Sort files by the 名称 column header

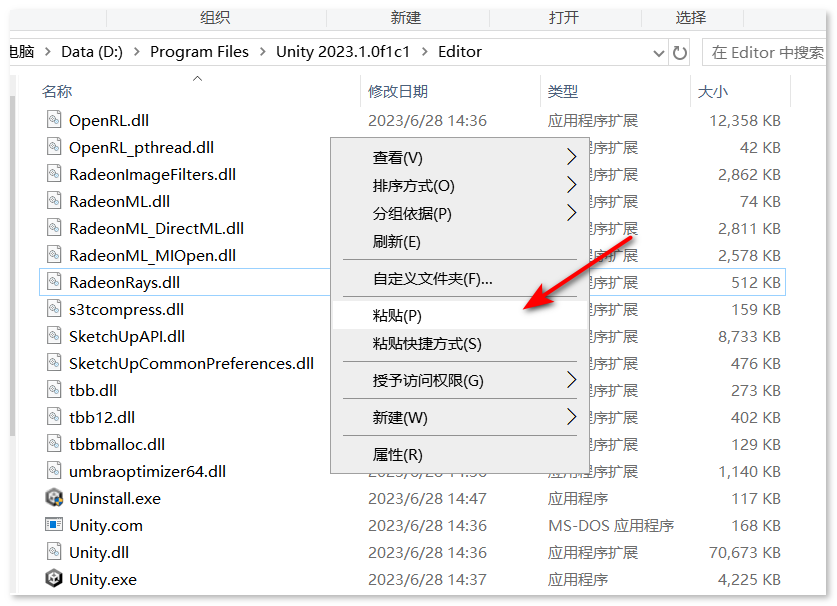pyautogui.click(x=57, y=91)
